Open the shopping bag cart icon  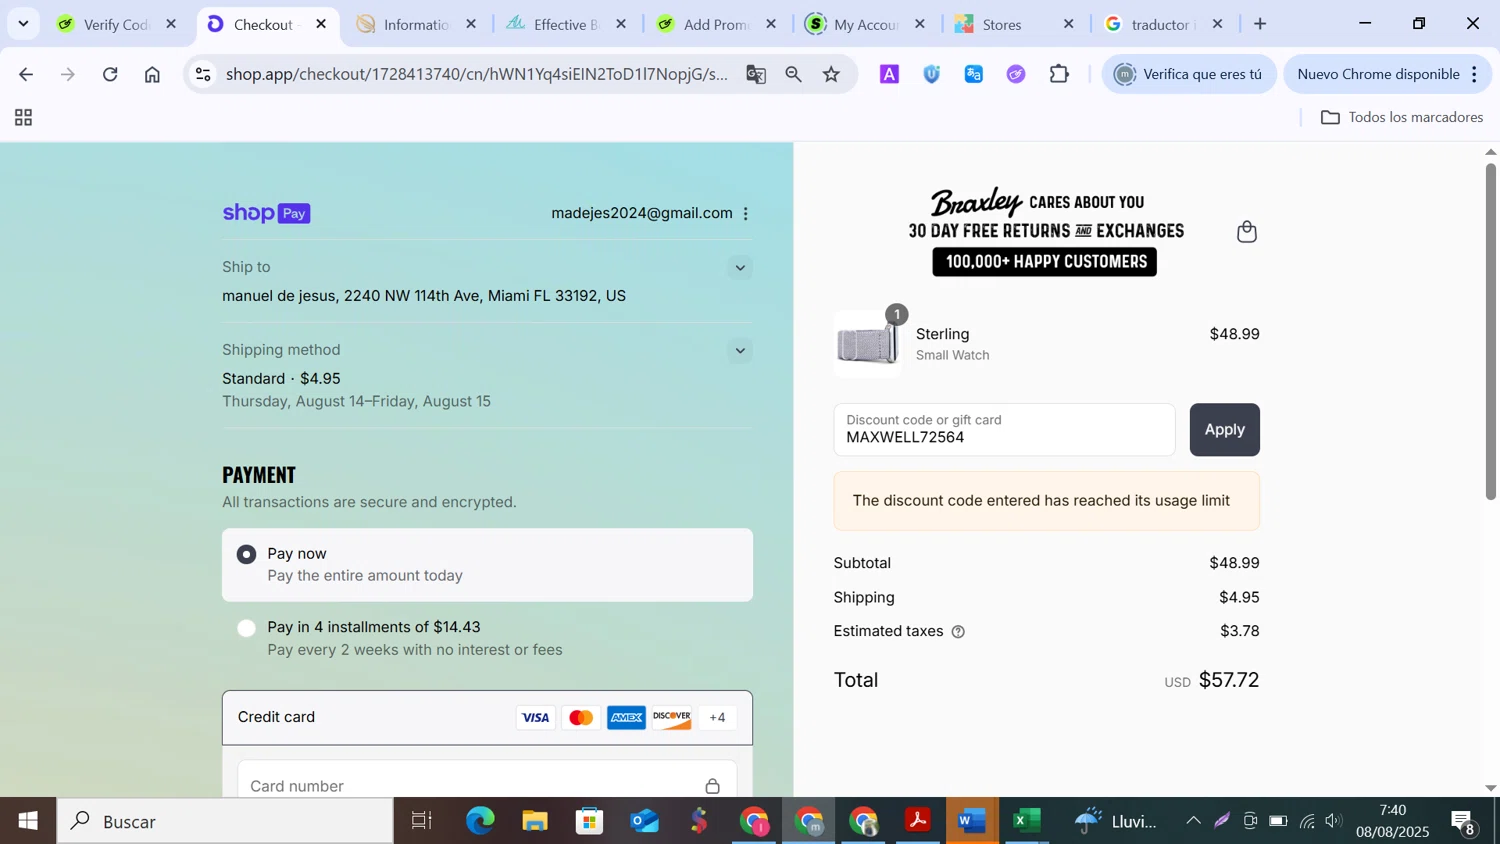(x=1247, y=232)
